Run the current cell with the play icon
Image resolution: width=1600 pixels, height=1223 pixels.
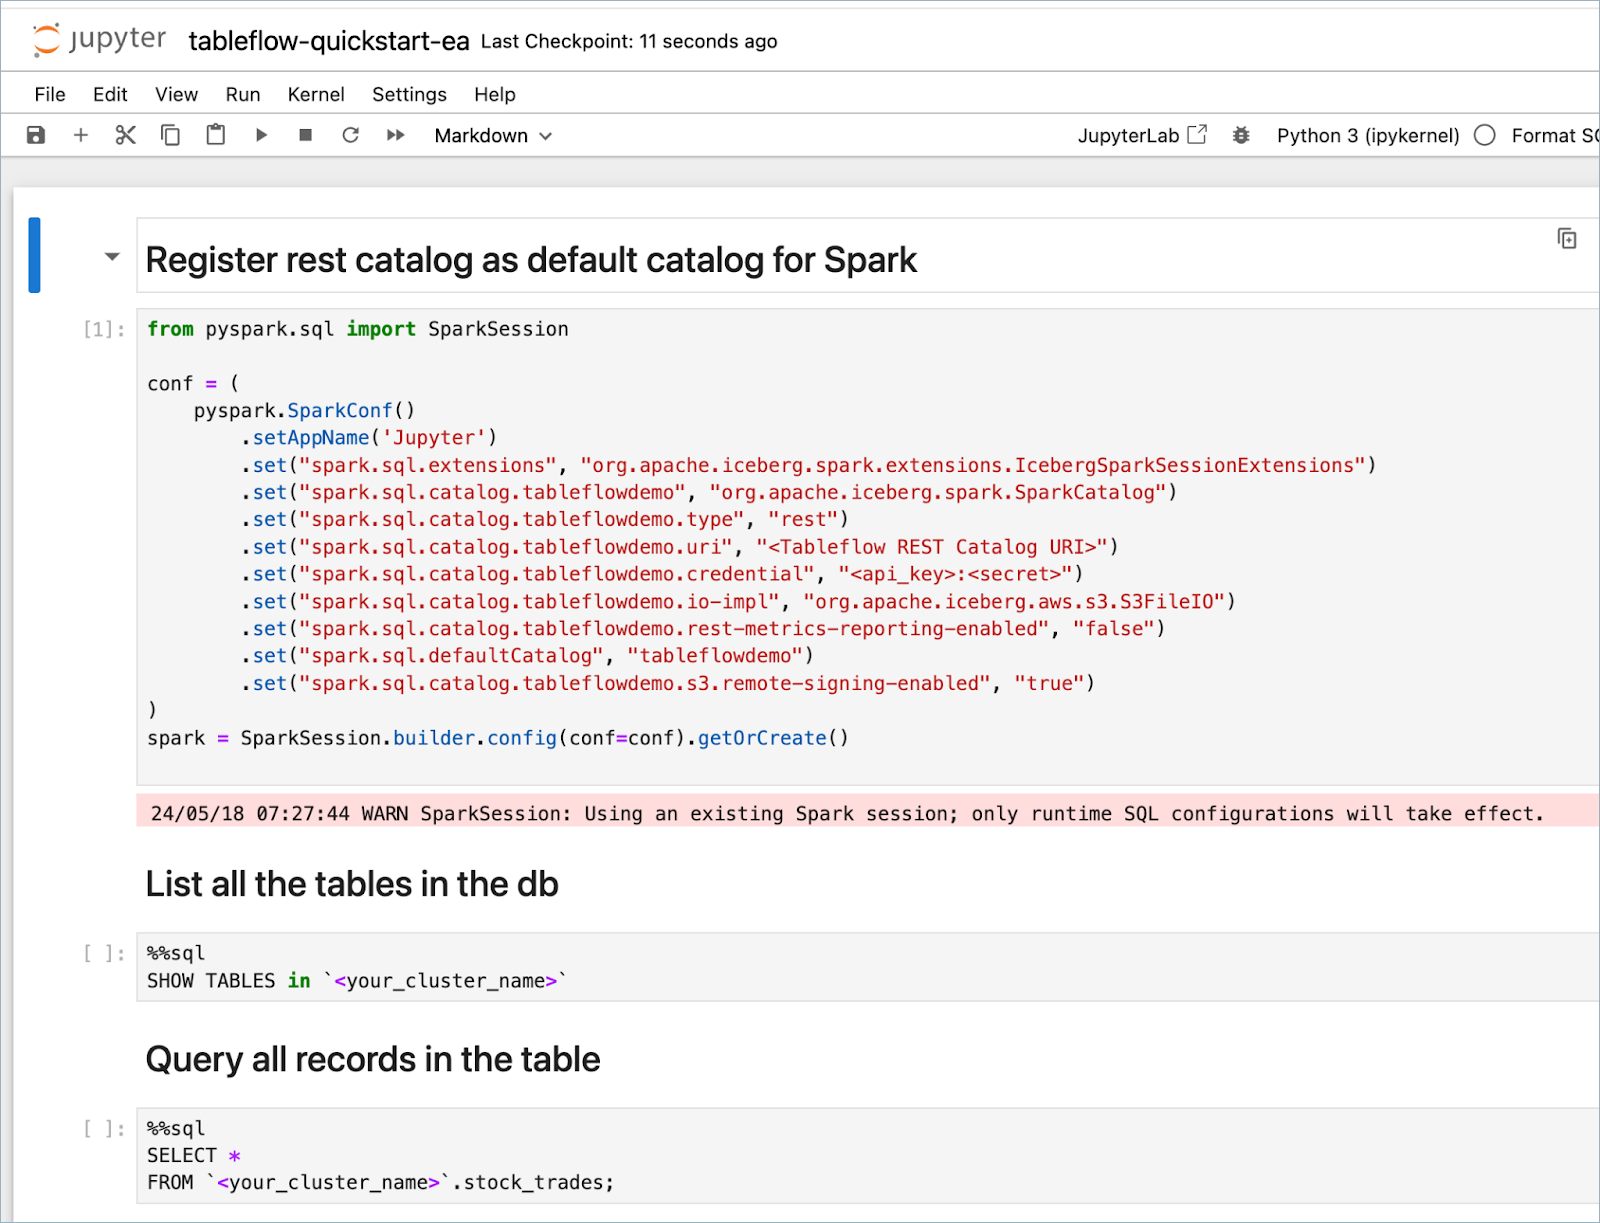pyautogui.click(x=261, y=135)
